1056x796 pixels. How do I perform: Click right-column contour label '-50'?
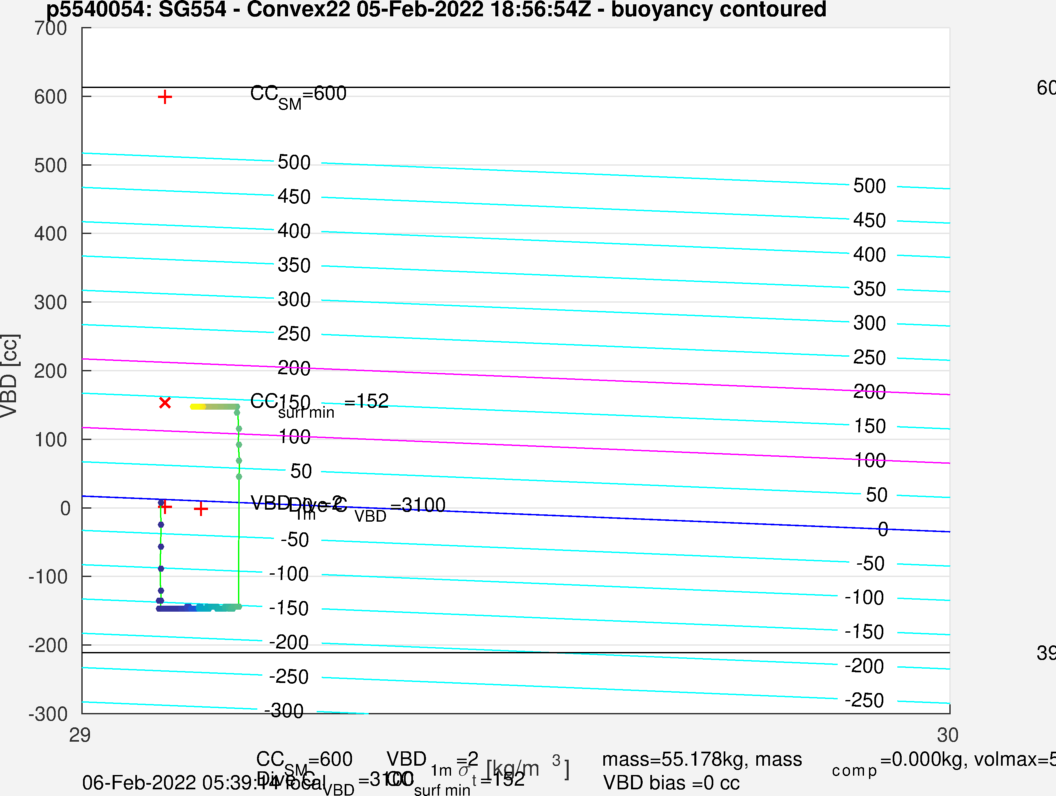tap(870, 564)
